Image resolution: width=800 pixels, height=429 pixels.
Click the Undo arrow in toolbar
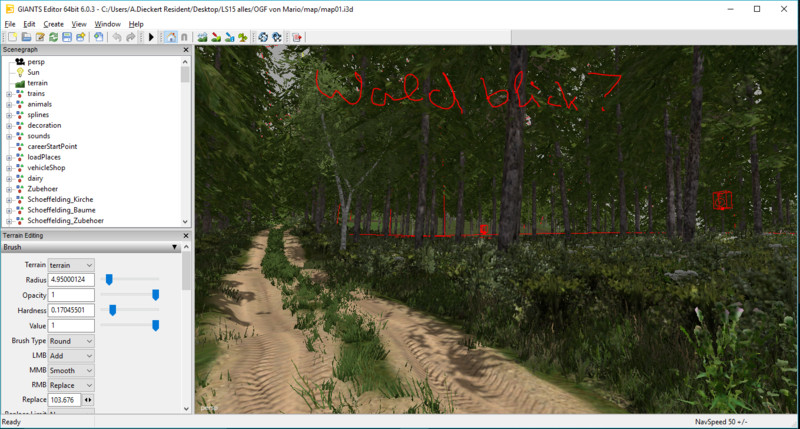pyautogui.click(x=117, y=37)
